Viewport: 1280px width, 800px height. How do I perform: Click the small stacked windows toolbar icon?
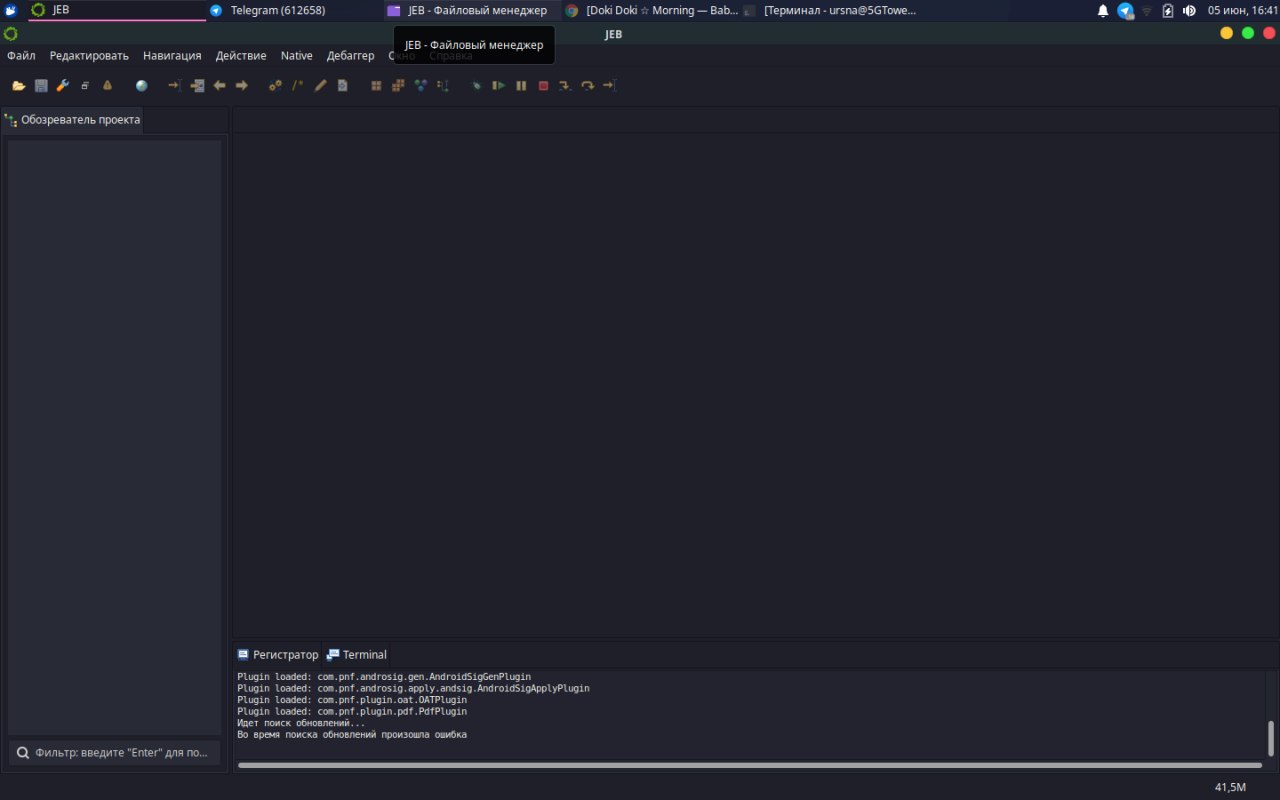click(x=85, y=86)
